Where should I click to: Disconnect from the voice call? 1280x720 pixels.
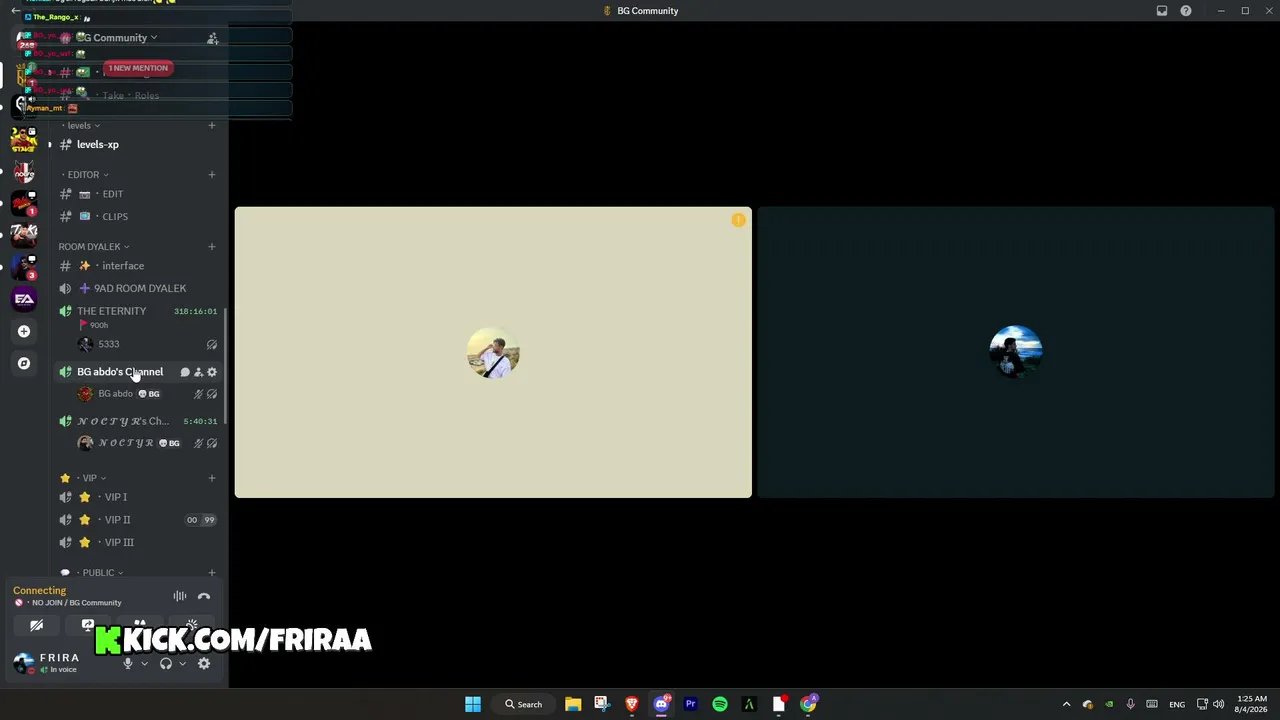(x=204, y=596)
